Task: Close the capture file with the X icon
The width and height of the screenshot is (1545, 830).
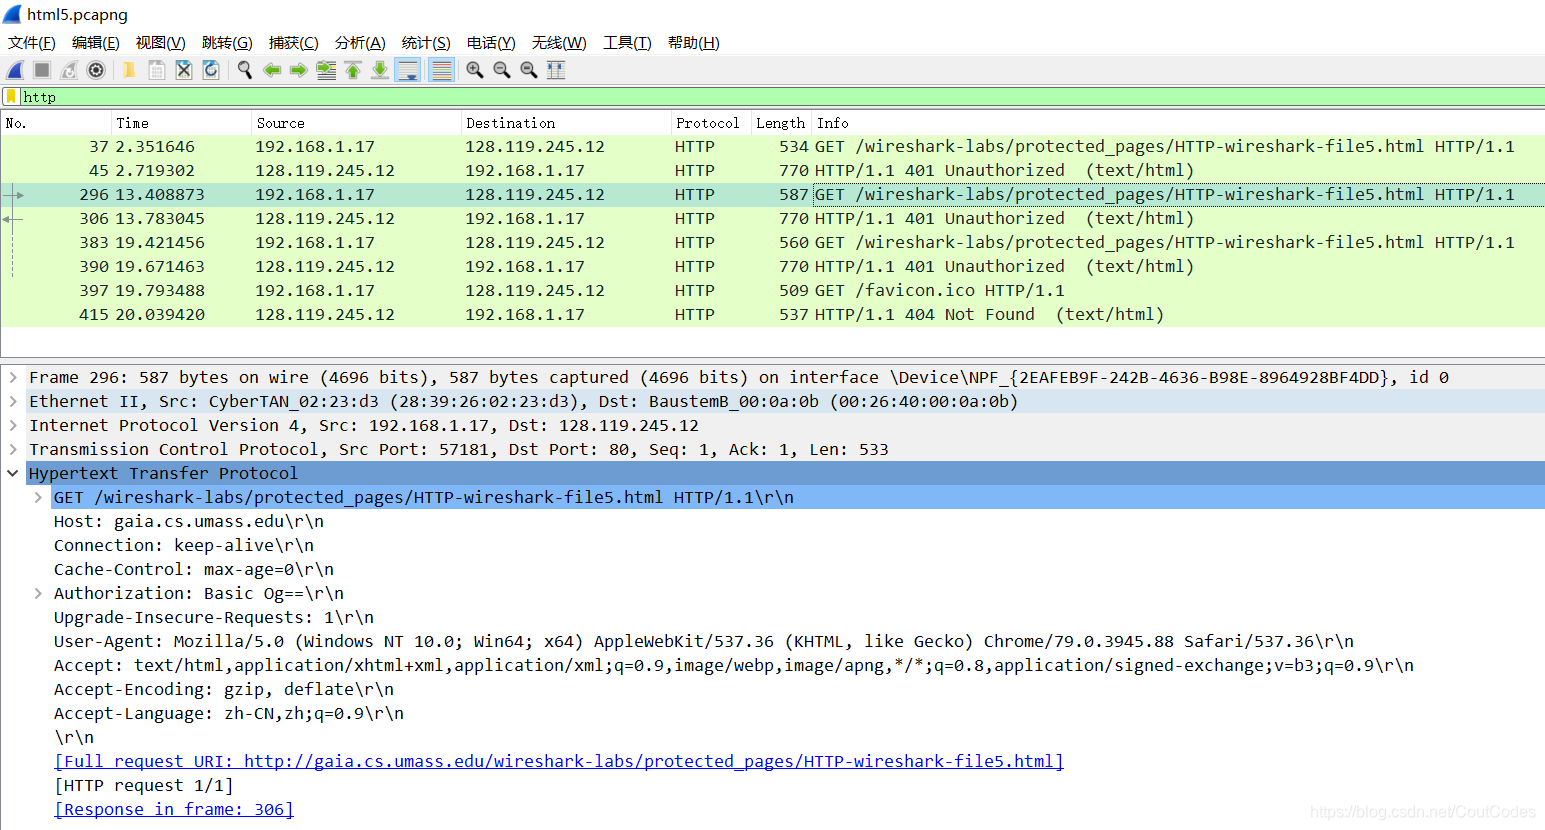Action: (184, 70)
